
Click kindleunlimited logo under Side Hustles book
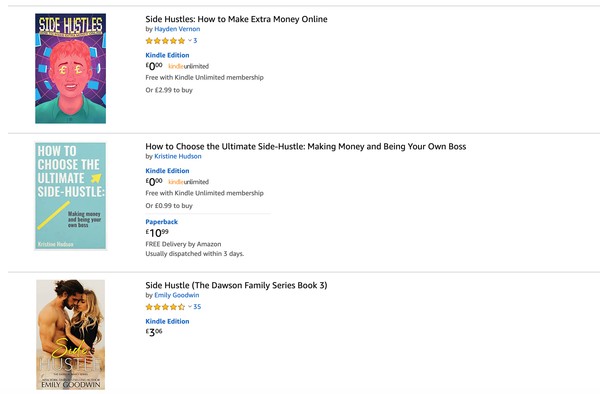pos(189,66)
